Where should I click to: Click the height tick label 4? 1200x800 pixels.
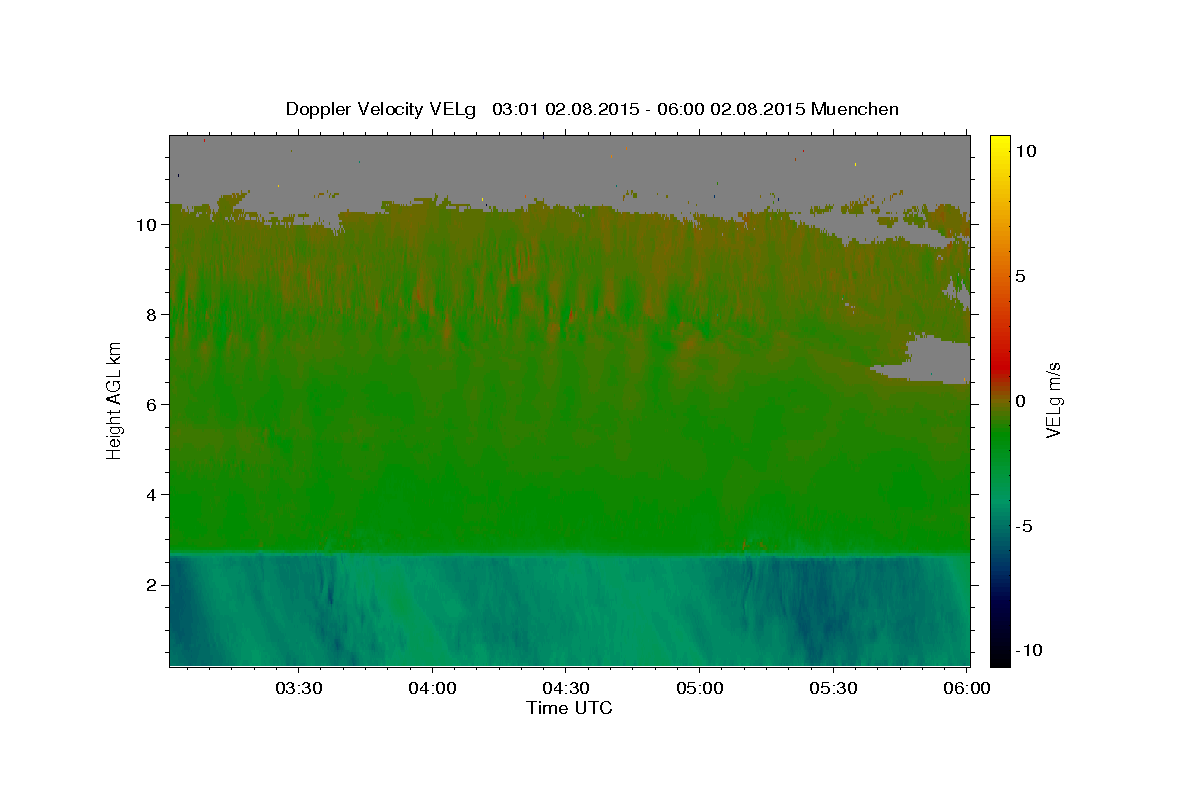(x=150, y=495)
